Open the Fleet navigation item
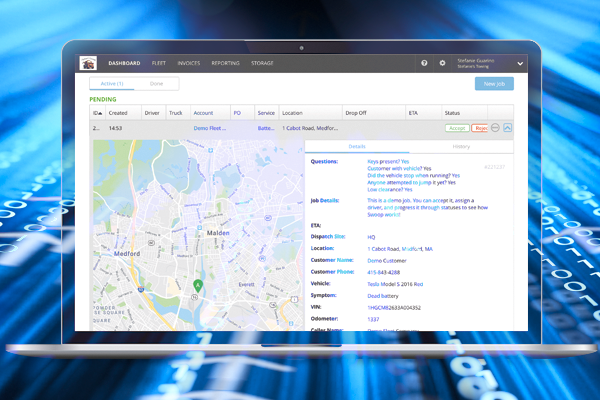Image resolution: width=600 pixels, height=400 pixels. (159, 63)
